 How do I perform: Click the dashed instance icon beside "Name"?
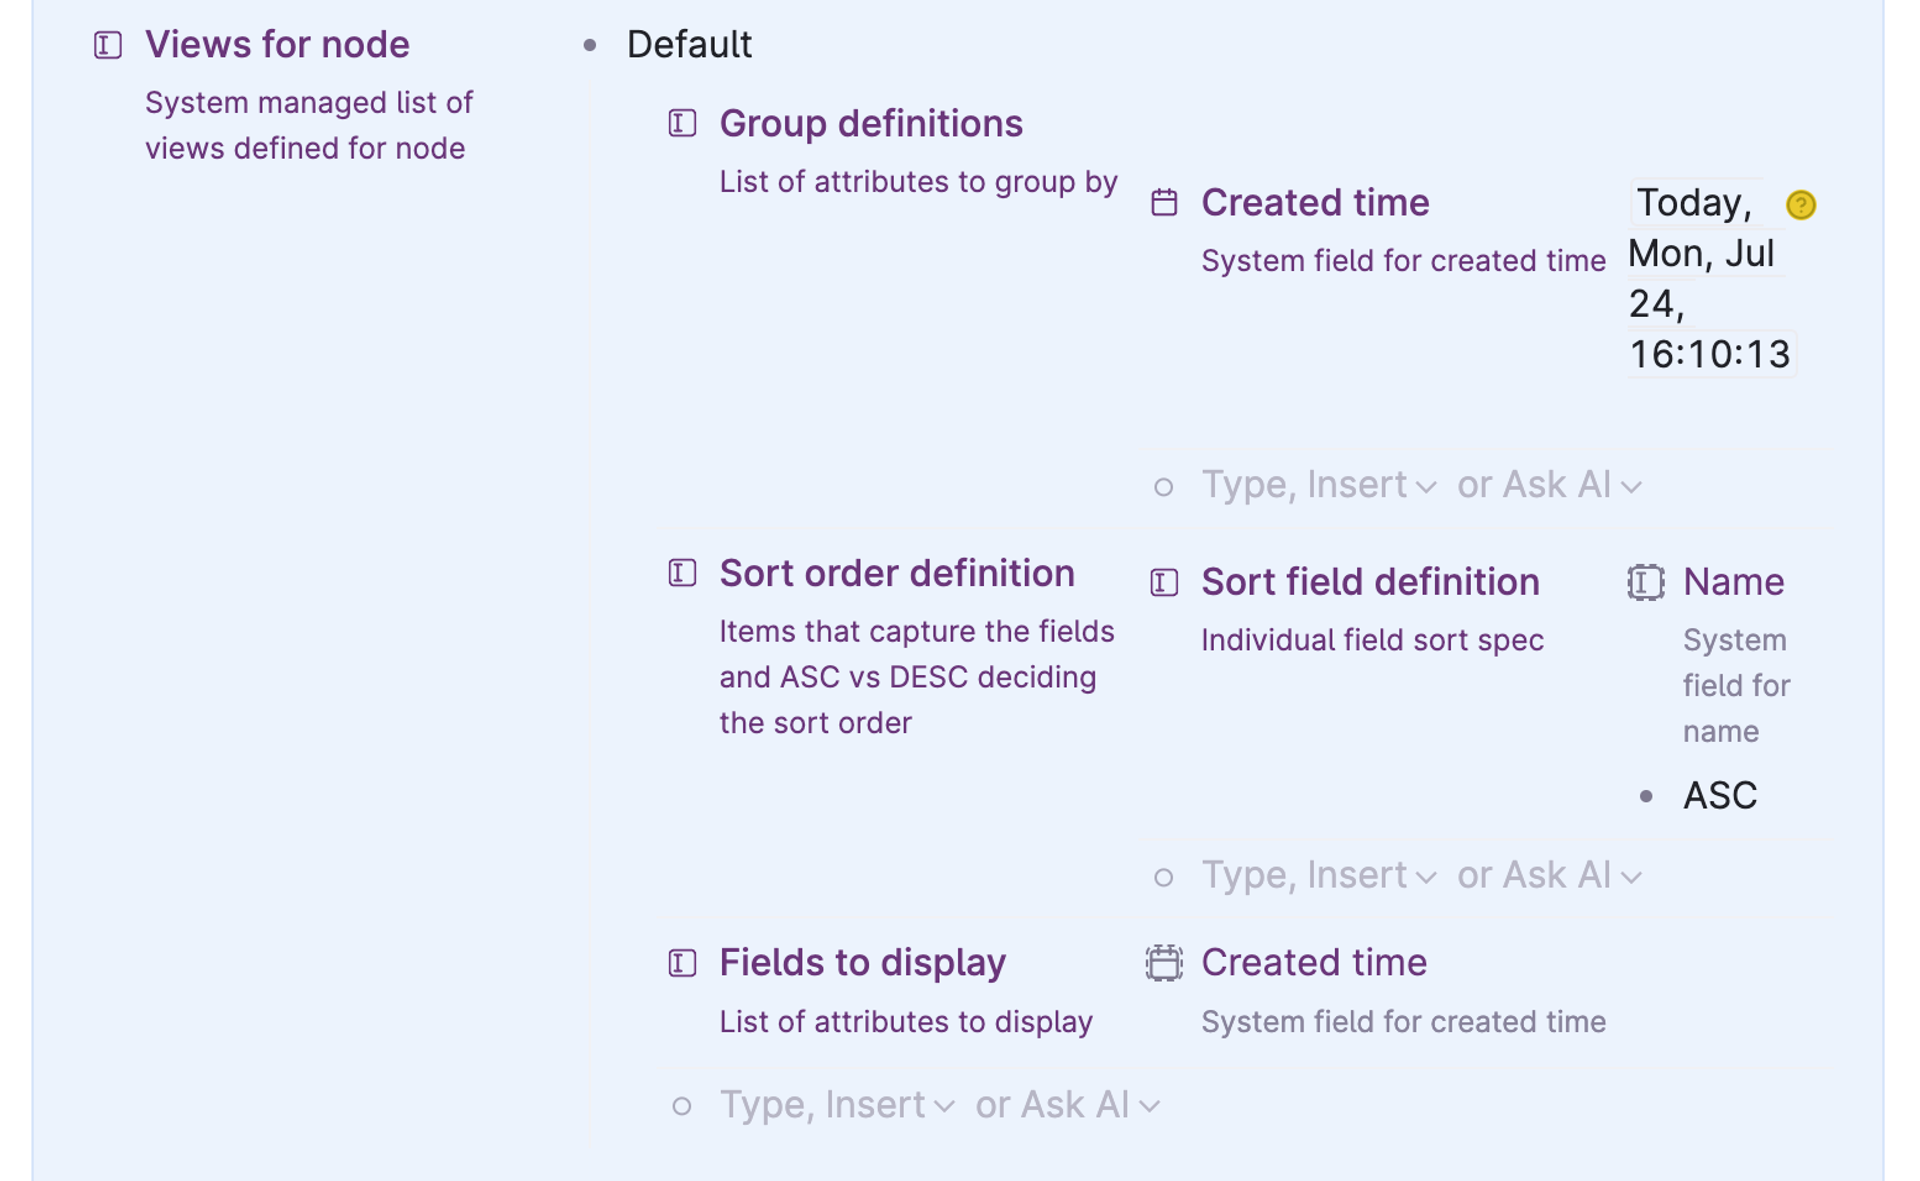point(1646,582)
